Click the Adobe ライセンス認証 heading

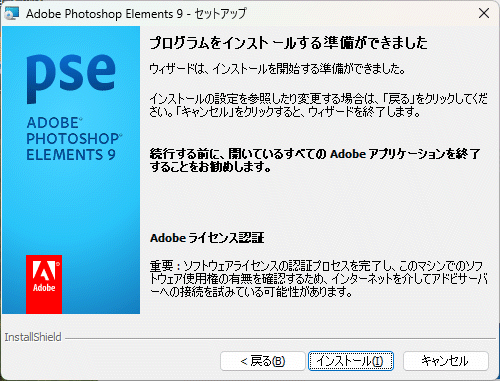(x=207, y=238)
